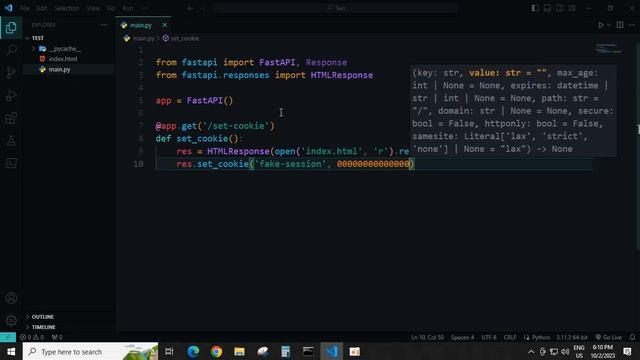This screenshot has width=640, height=360.
Task: Open the View menu
Action: click(x=93, y=8)
